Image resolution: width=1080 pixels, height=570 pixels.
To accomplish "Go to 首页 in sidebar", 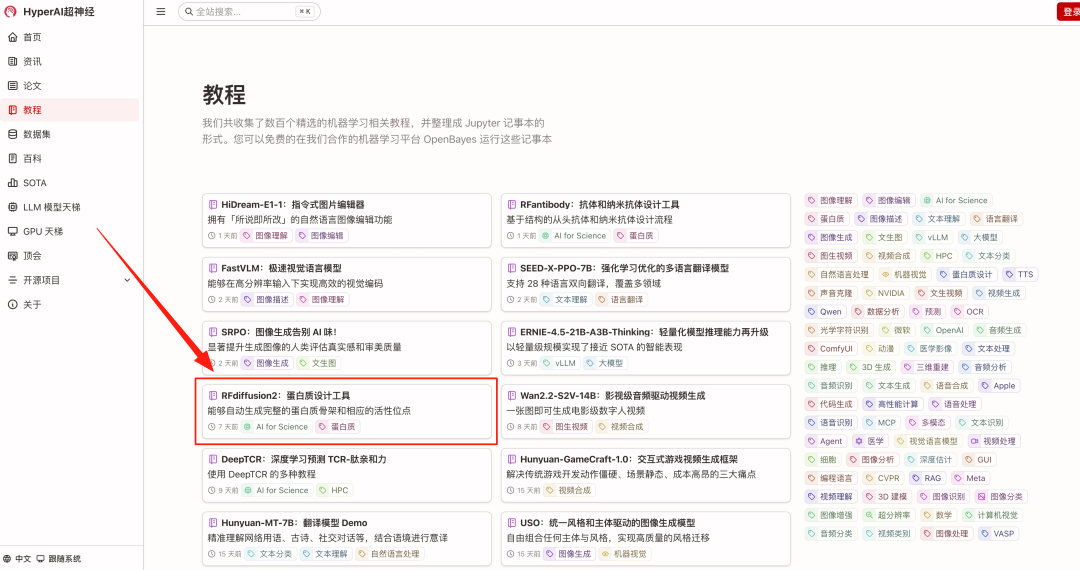I will point(70,37).
